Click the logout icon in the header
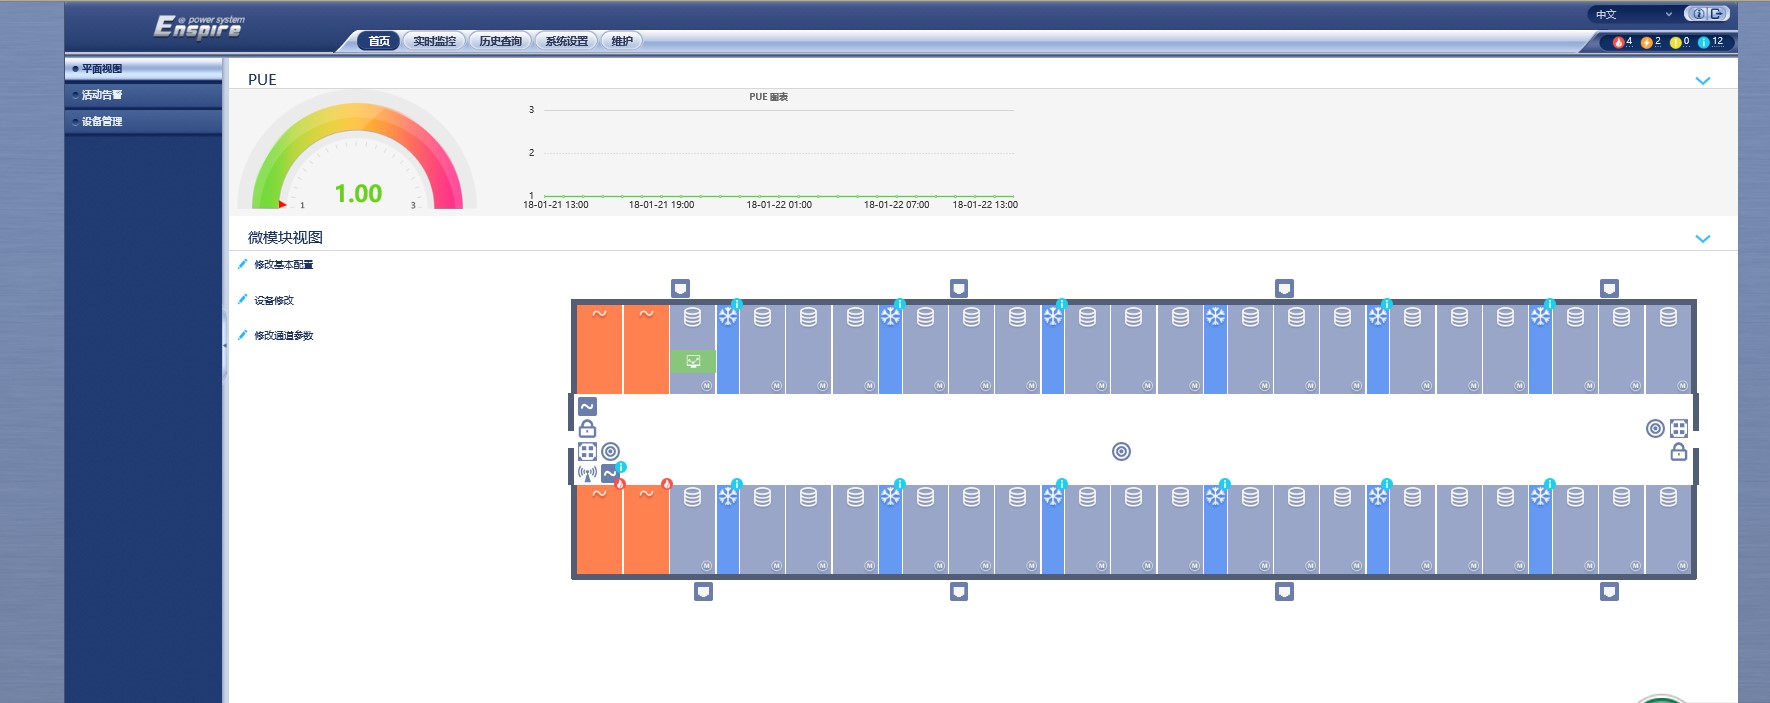Viewport: 1770px width, 703px height. pyautogui.click(x=1717, y=14)
